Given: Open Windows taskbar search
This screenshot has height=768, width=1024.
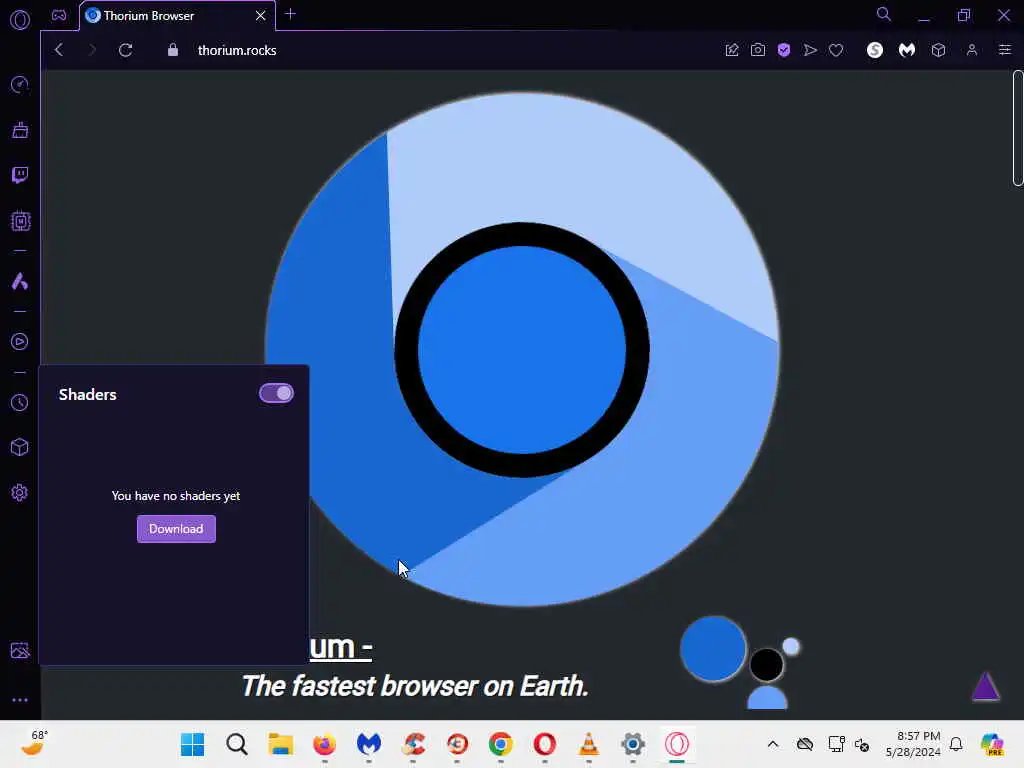Looking at the screenshot, I should [237, 744].
